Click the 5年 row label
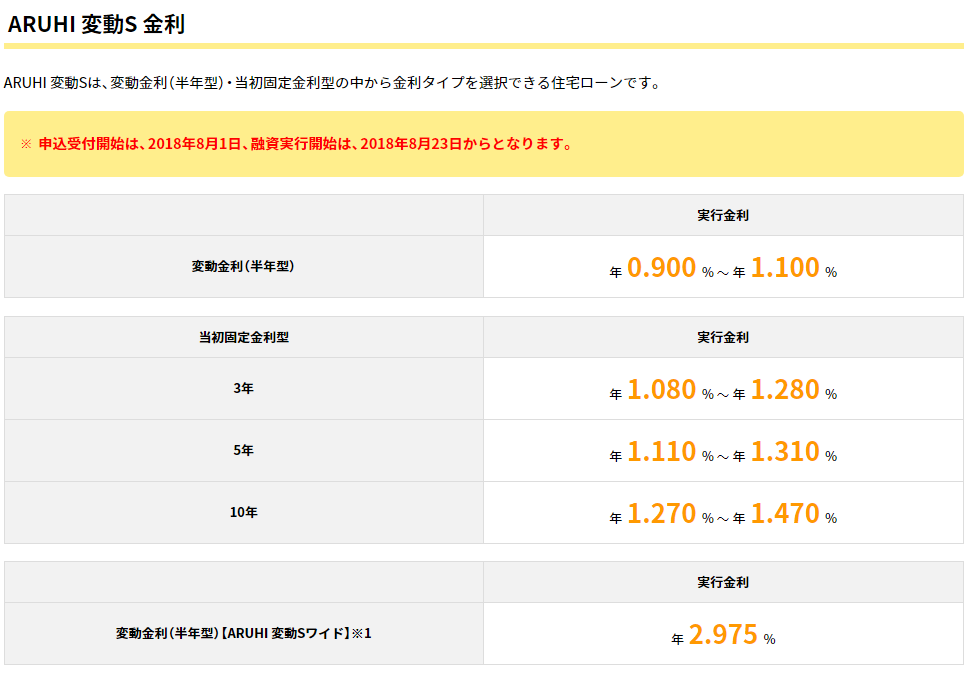This screenshot has height=673, width=972. point(244,450)
